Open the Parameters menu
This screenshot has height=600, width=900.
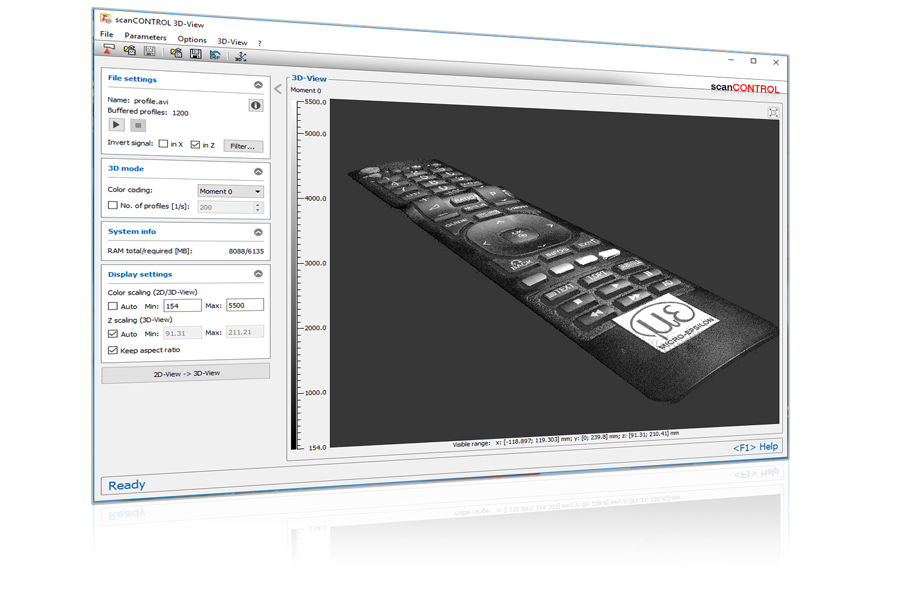coord(145,37)
